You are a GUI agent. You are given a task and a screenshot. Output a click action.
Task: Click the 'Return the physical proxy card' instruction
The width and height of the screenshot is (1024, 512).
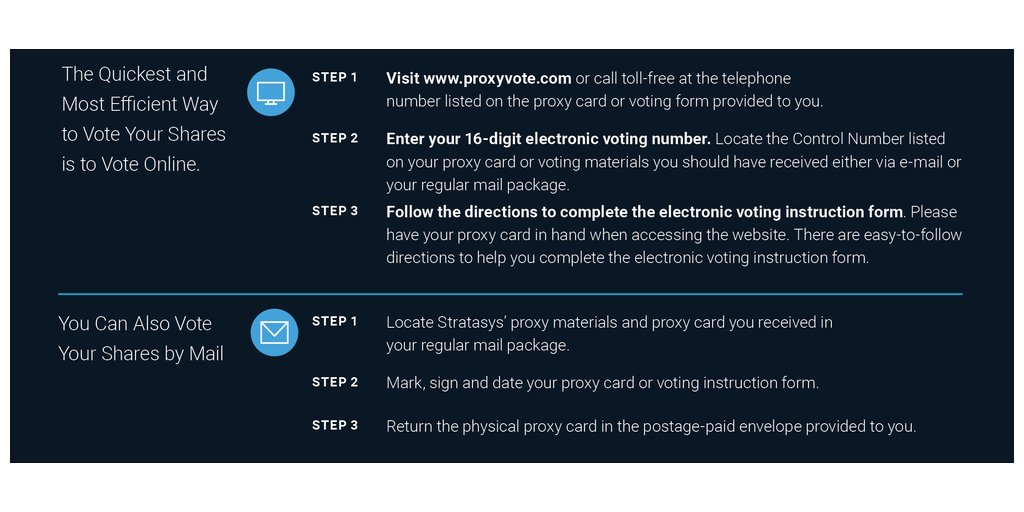point(650,426)
